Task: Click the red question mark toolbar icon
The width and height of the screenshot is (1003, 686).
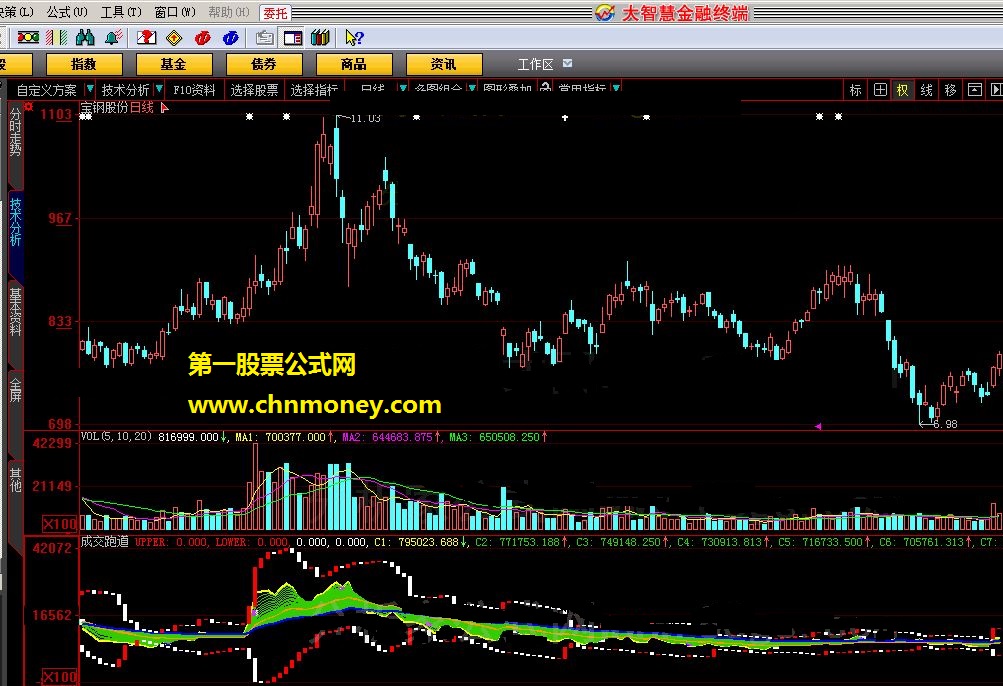Action: click(146, 38)
